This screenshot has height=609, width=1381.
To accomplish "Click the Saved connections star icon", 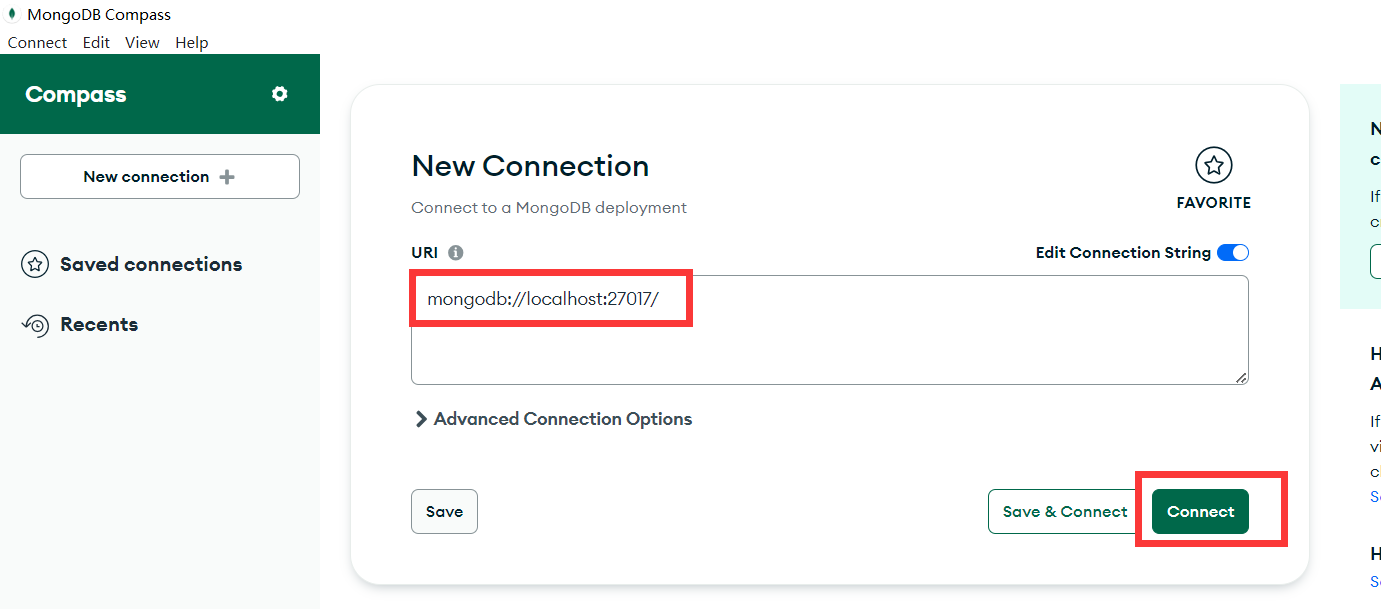I will (x=35, y=265).
